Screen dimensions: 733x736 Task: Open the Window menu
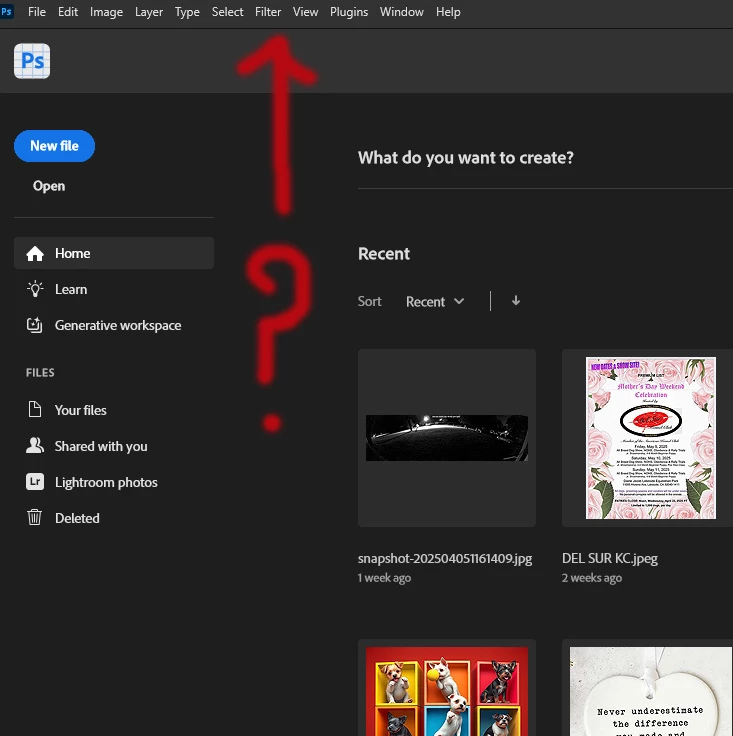402,12
